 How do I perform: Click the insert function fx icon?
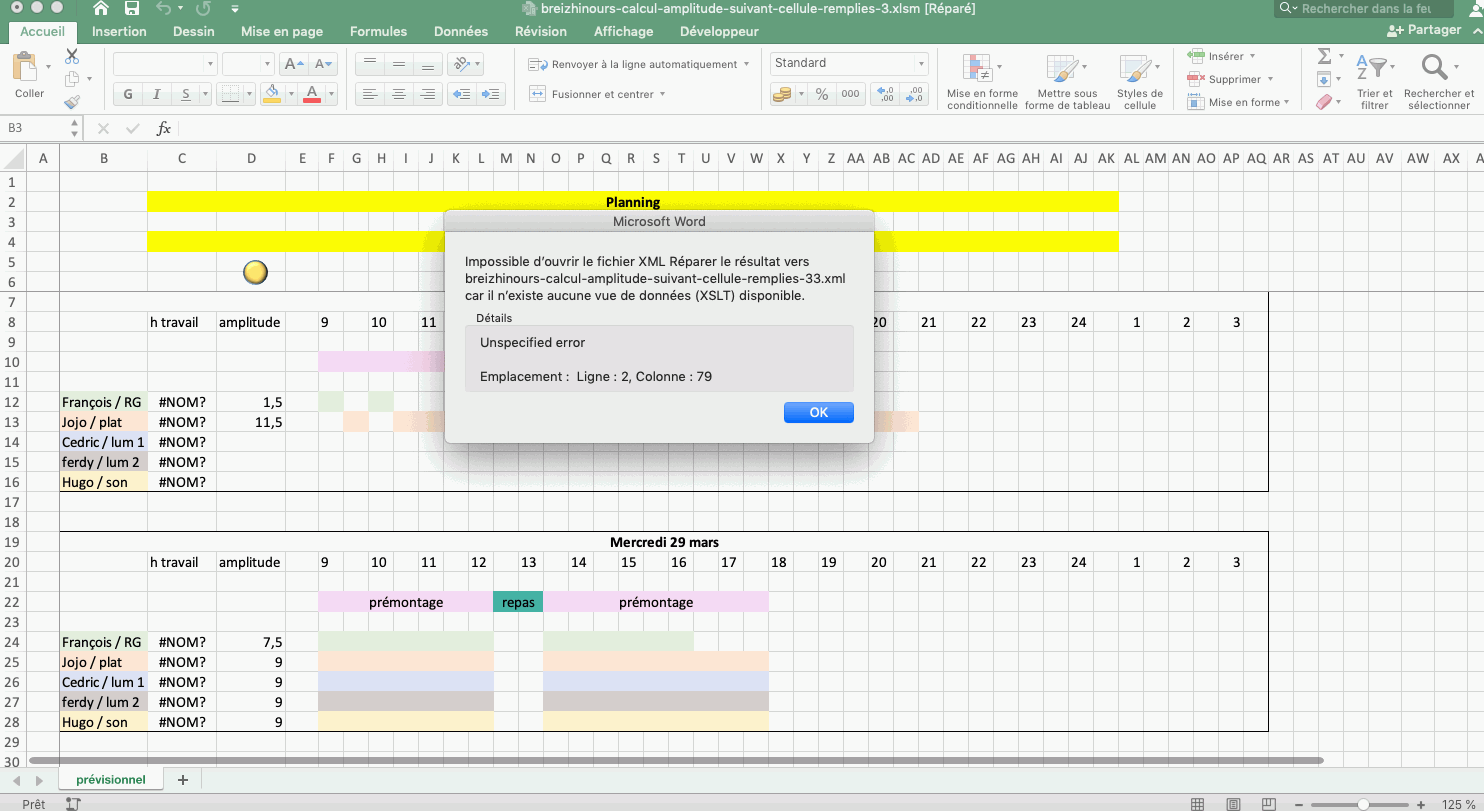164,129
